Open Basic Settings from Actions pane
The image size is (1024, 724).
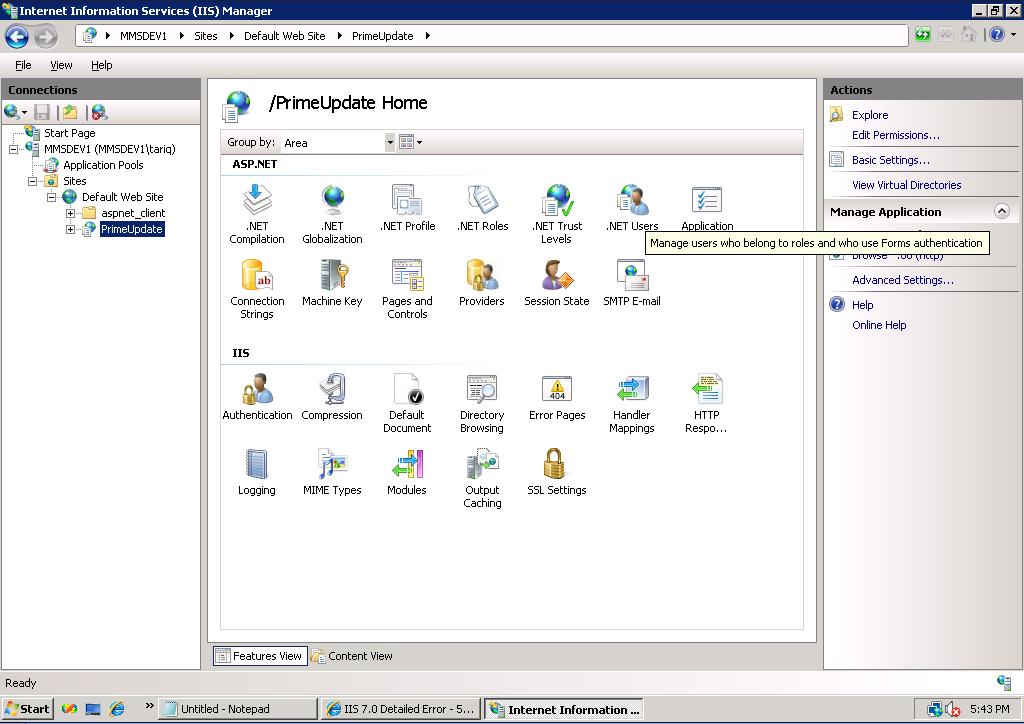891,160
